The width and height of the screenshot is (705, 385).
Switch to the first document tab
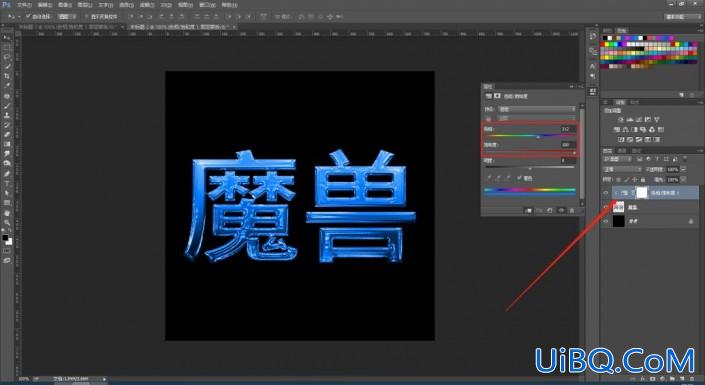pos(67,27)
